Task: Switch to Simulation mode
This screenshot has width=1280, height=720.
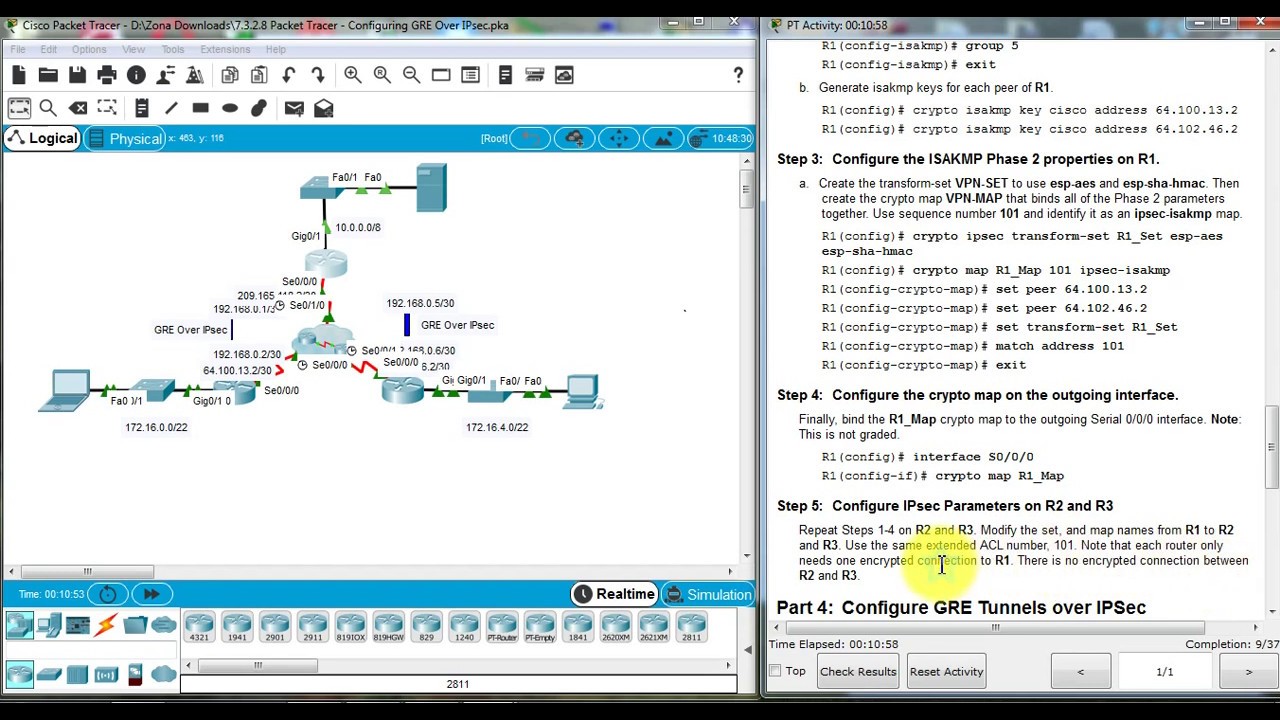Action: [707, 594]
